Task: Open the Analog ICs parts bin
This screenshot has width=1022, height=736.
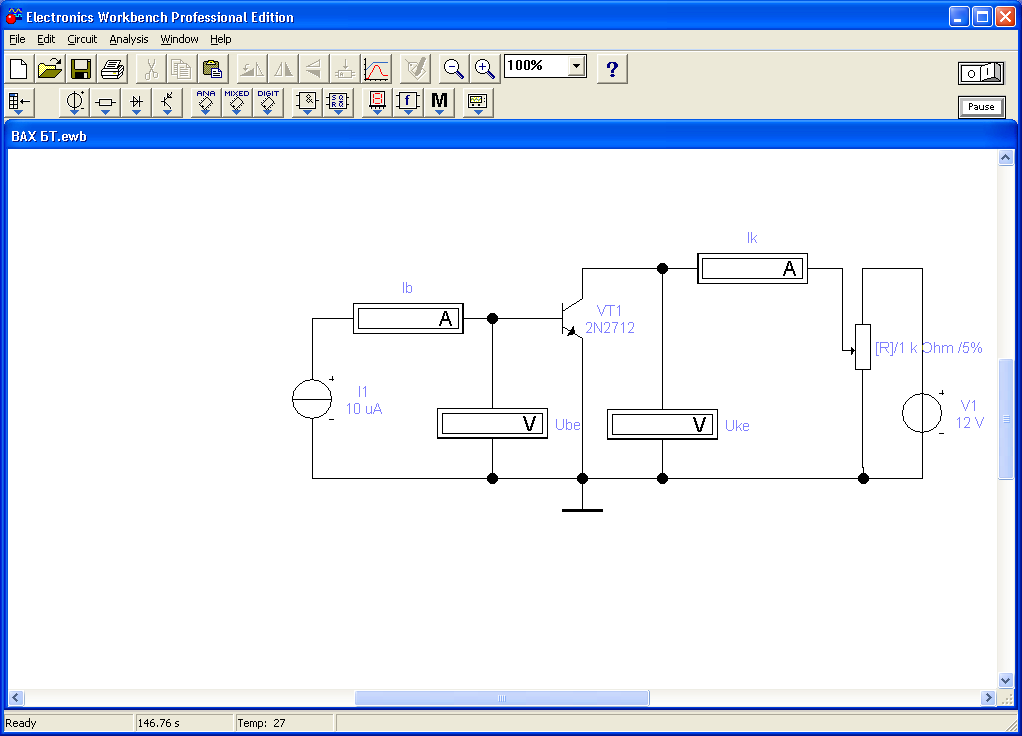Action: 205,102
